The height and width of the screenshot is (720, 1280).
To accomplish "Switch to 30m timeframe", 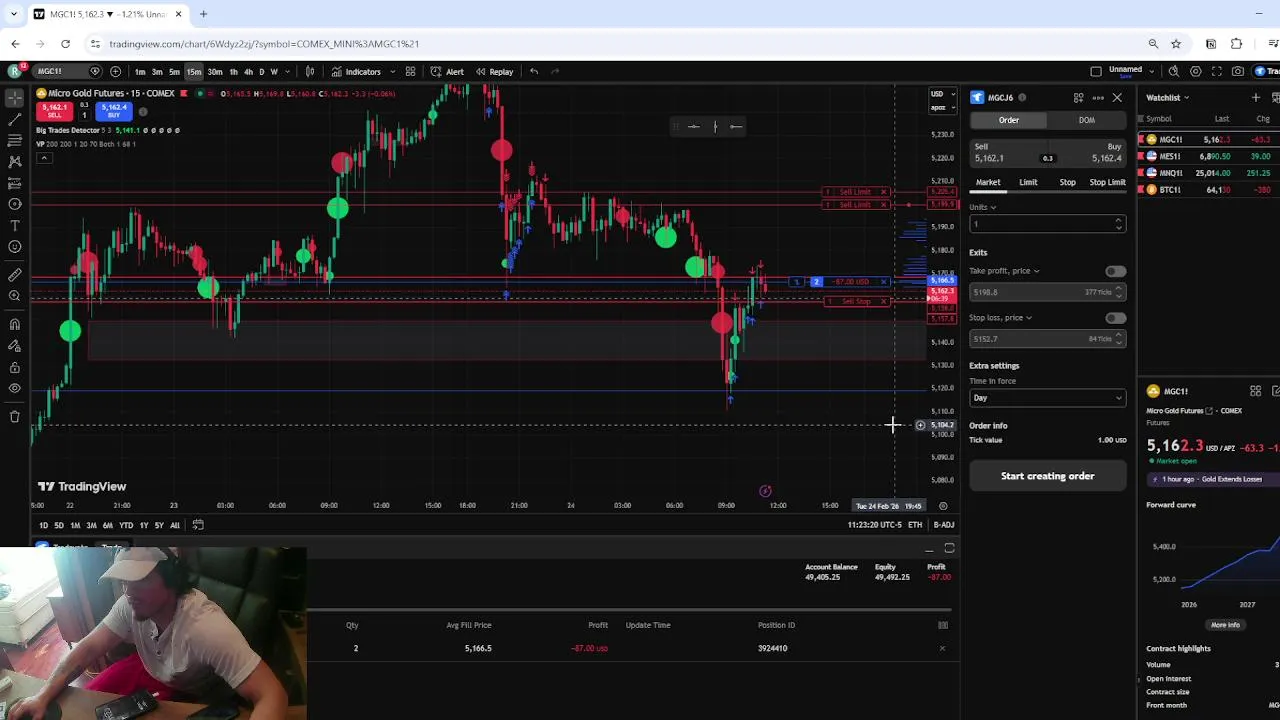I will [x=214, y=71].
